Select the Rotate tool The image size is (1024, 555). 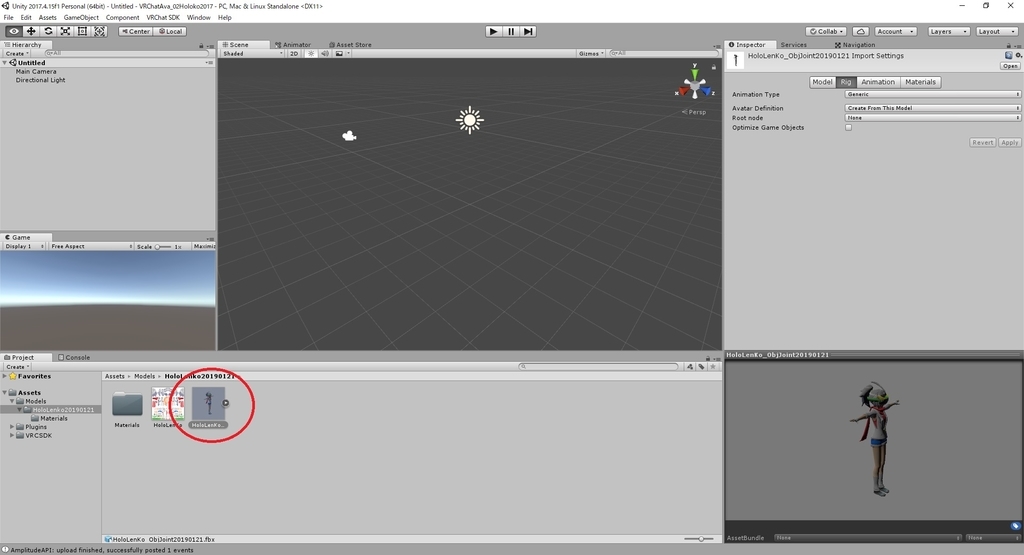click(48, 31)
